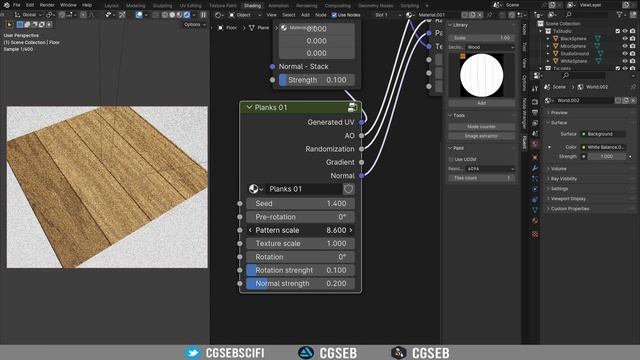The height and width of the screenshot is (360, 640).
Task: Open the Edit menu
Action: (30, 5)
